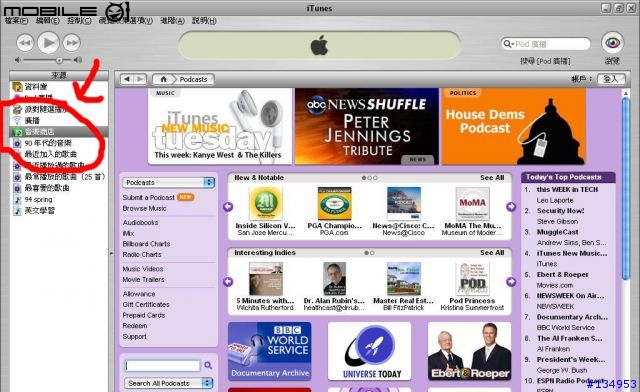The height and width of the screenshot is (392, 640).
Task: Open the Search All Podcasts dropdown
Action: pyautogui.click(x=169, y=383)
